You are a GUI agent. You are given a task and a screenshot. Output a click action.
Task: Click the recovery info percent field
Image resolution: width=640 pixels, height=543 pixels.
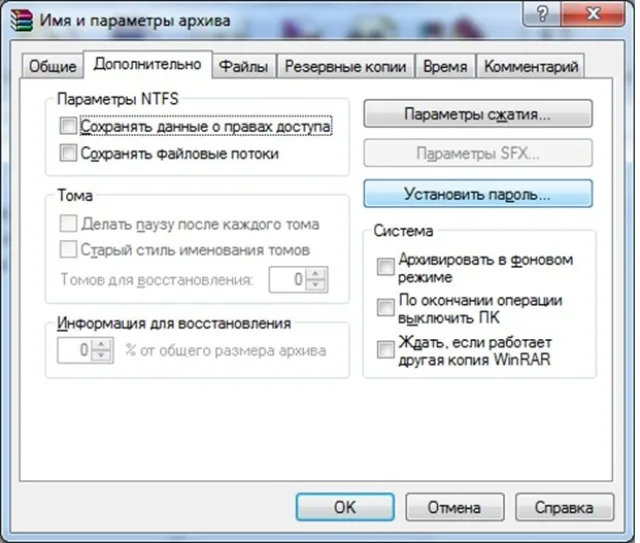tap(74, 350)
